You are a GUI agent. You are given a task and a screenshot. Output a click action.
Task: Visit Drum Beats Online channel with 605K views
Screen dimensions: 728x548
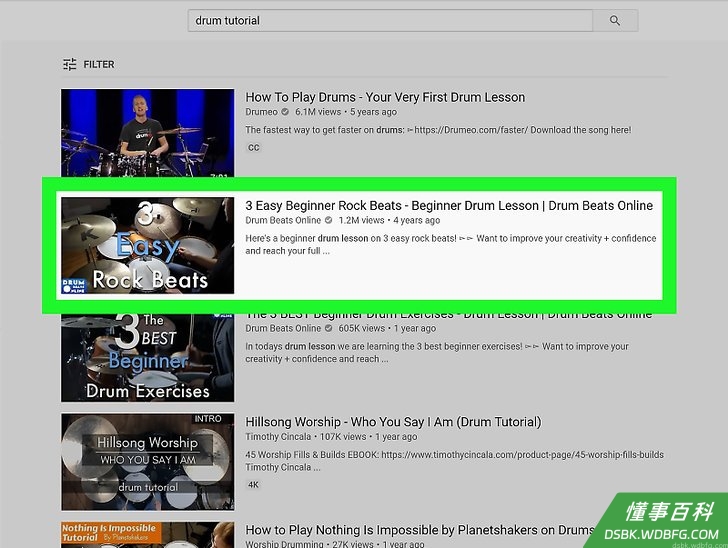pos(283,328)
